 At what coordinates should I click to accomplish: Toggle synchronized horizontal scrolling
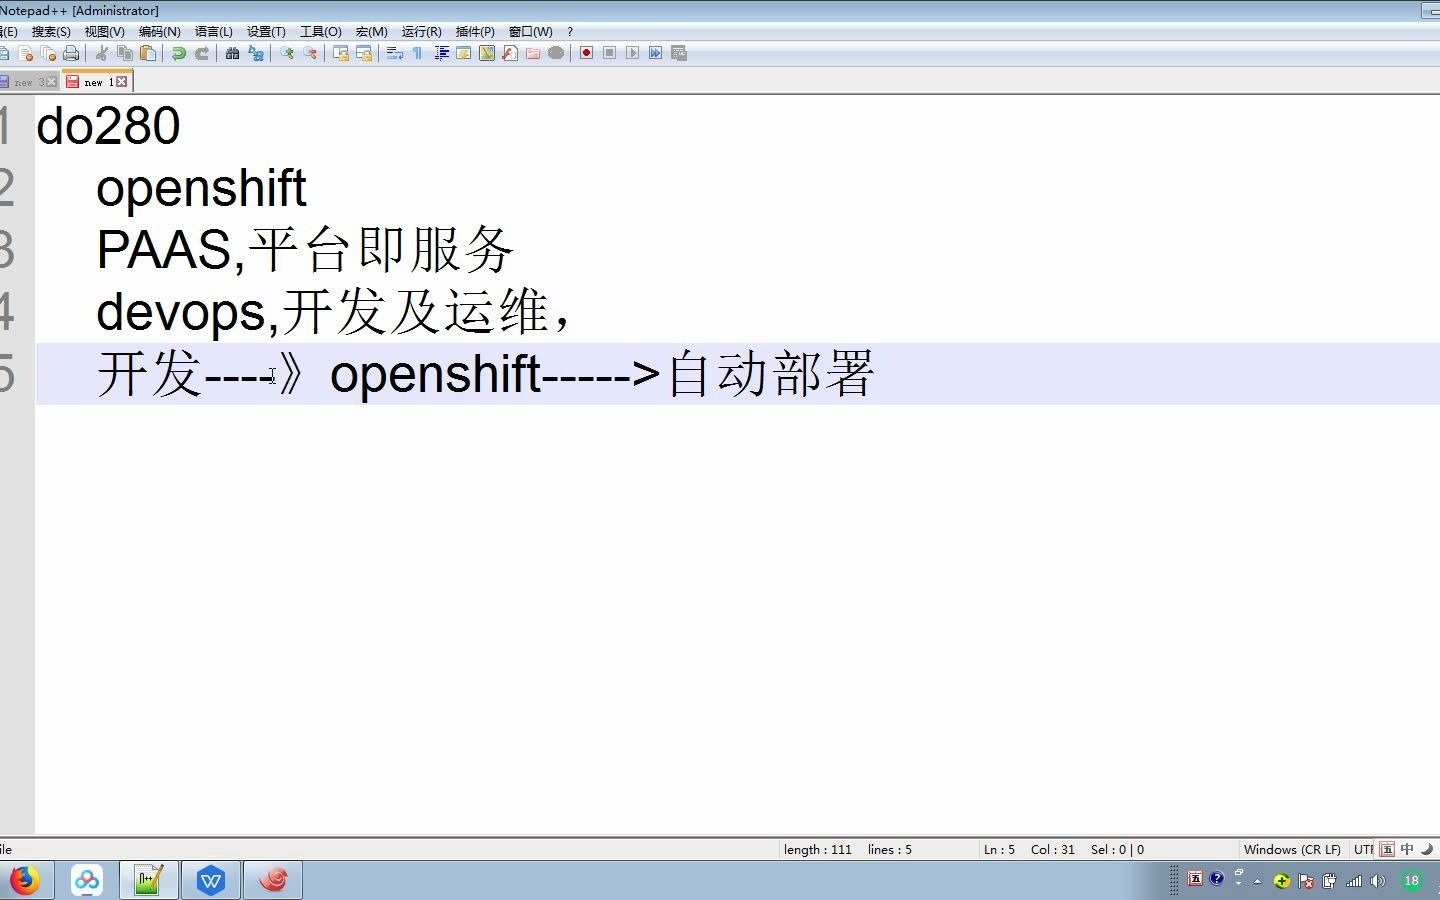click(364, 53)
